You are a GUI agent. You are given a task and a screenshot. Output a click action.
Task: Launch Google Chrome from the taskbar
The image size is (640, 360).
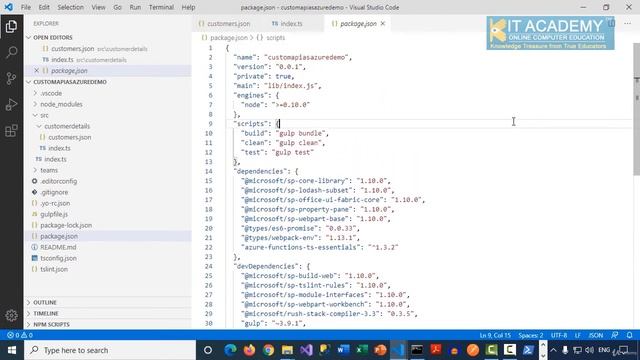coord(268,350)
